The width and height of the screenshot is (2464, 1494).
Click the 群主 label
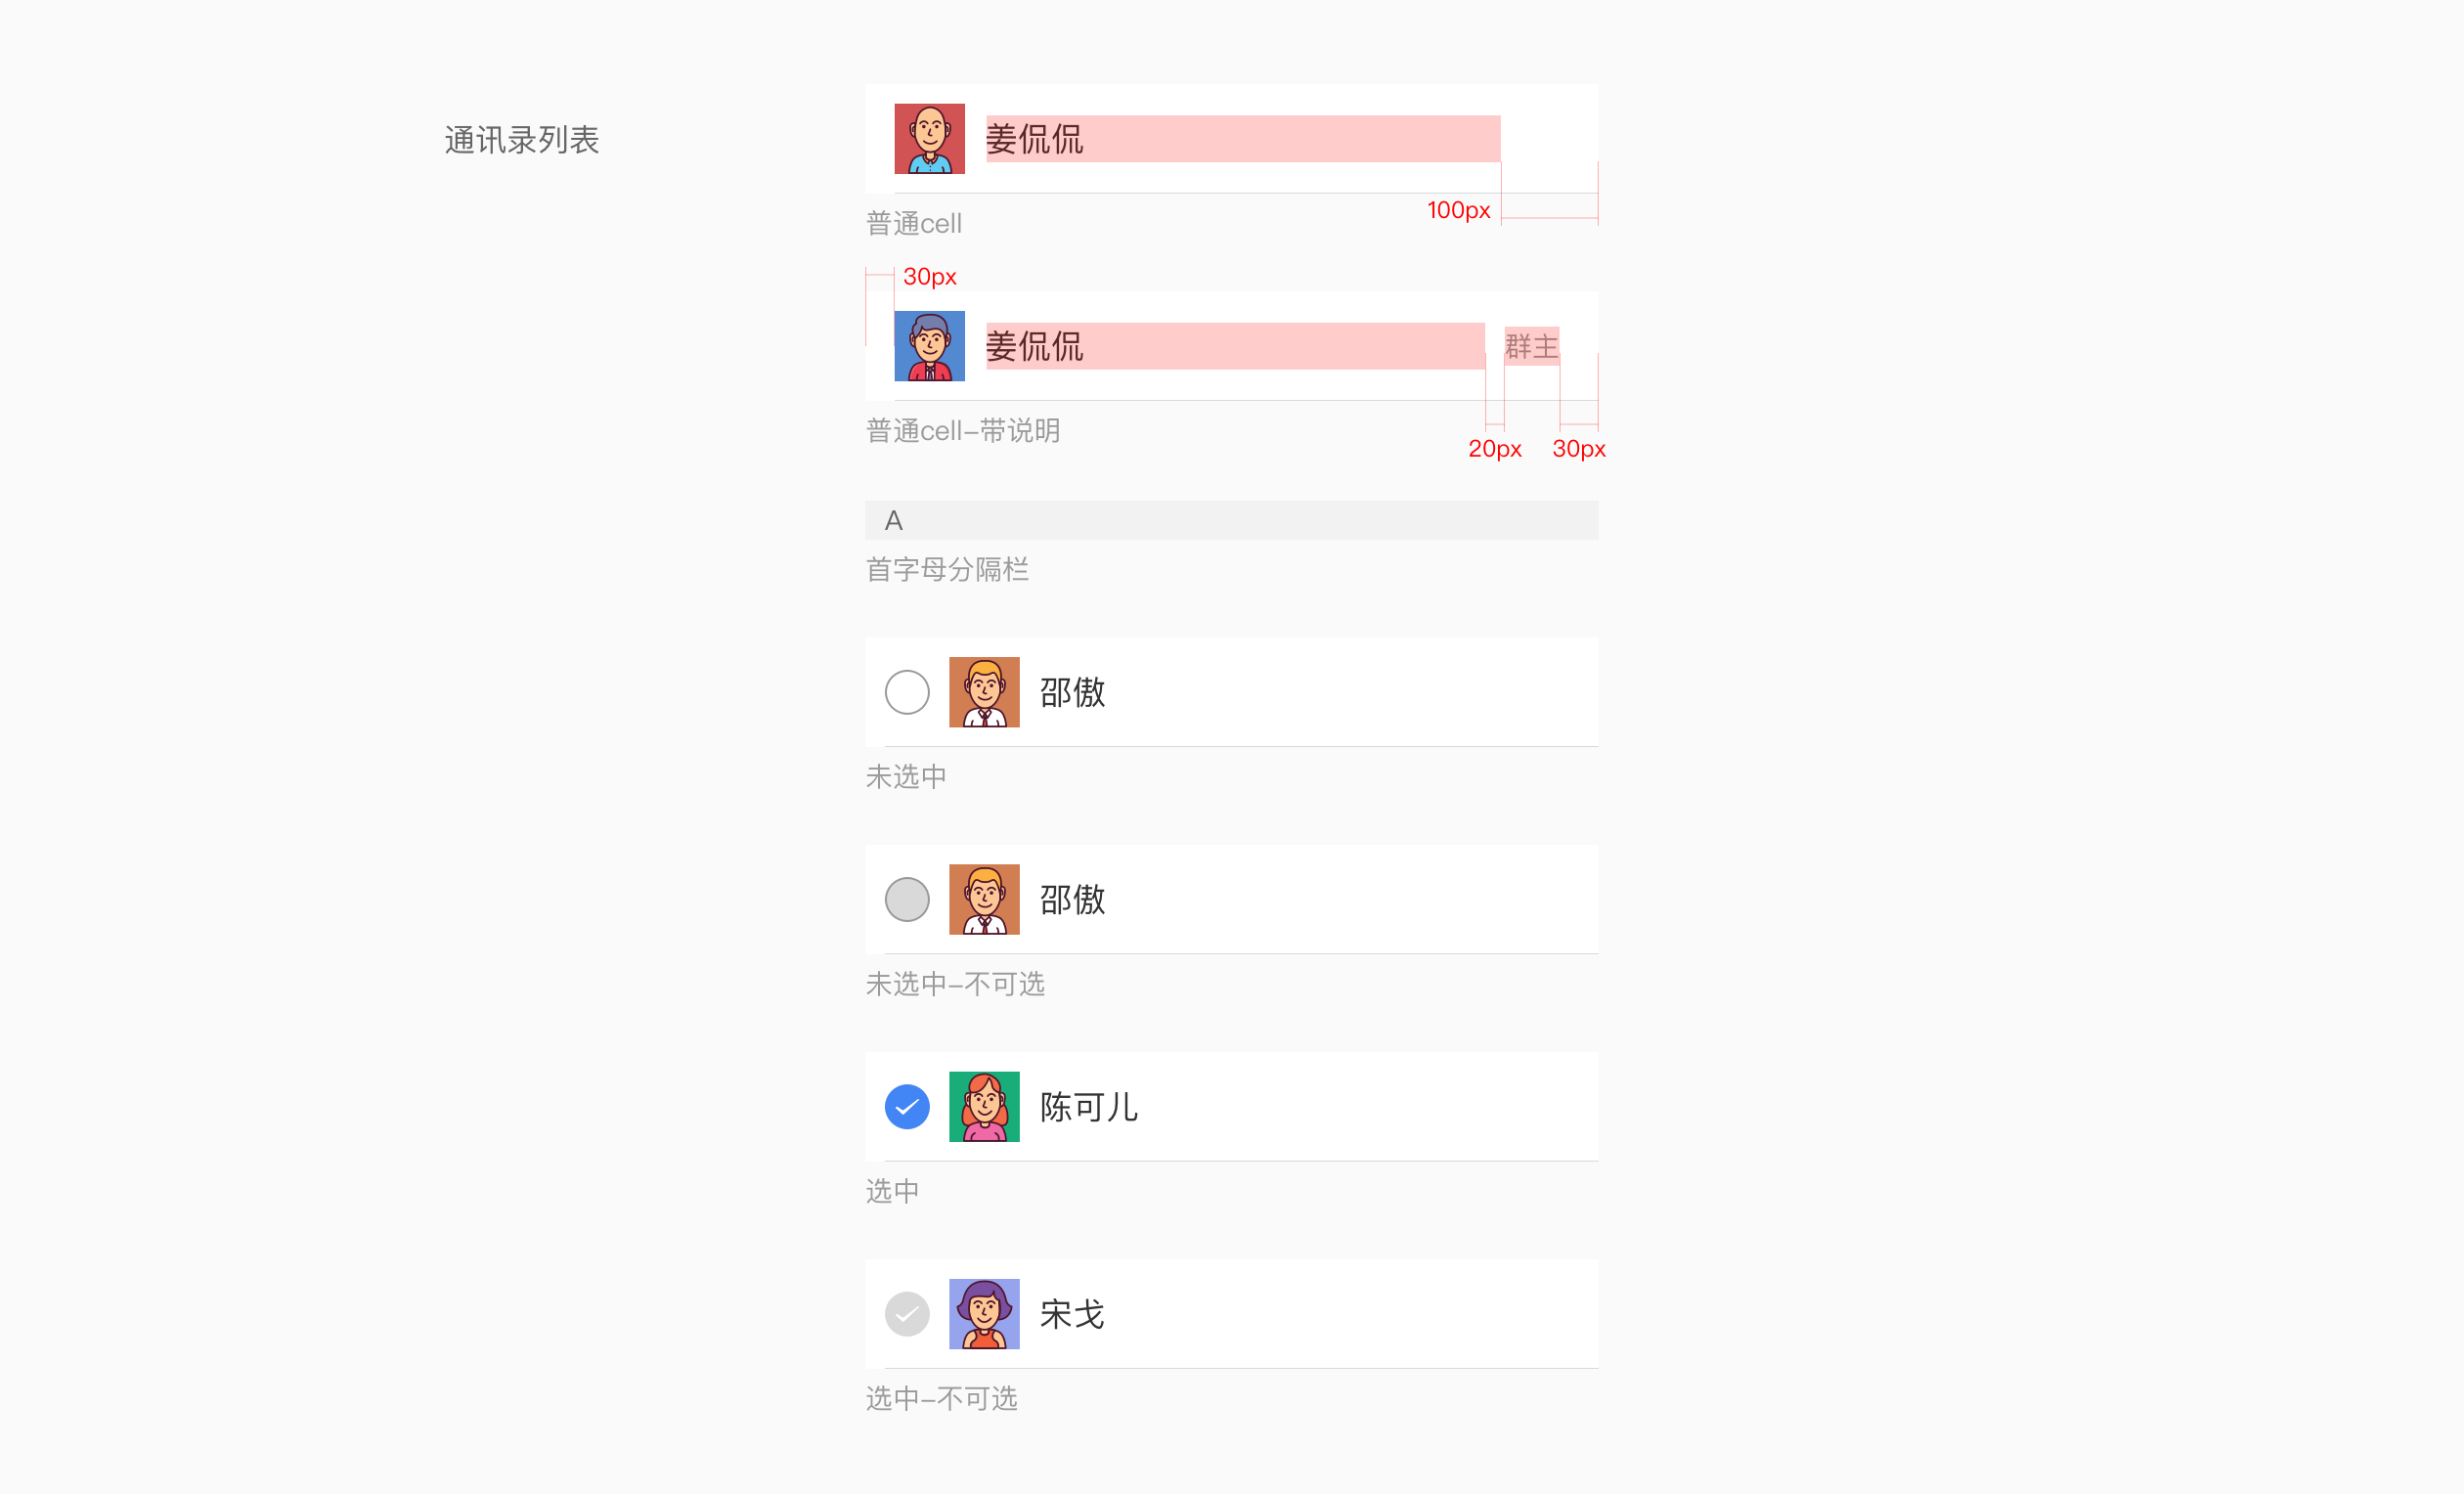click(x=1531, y=347)
